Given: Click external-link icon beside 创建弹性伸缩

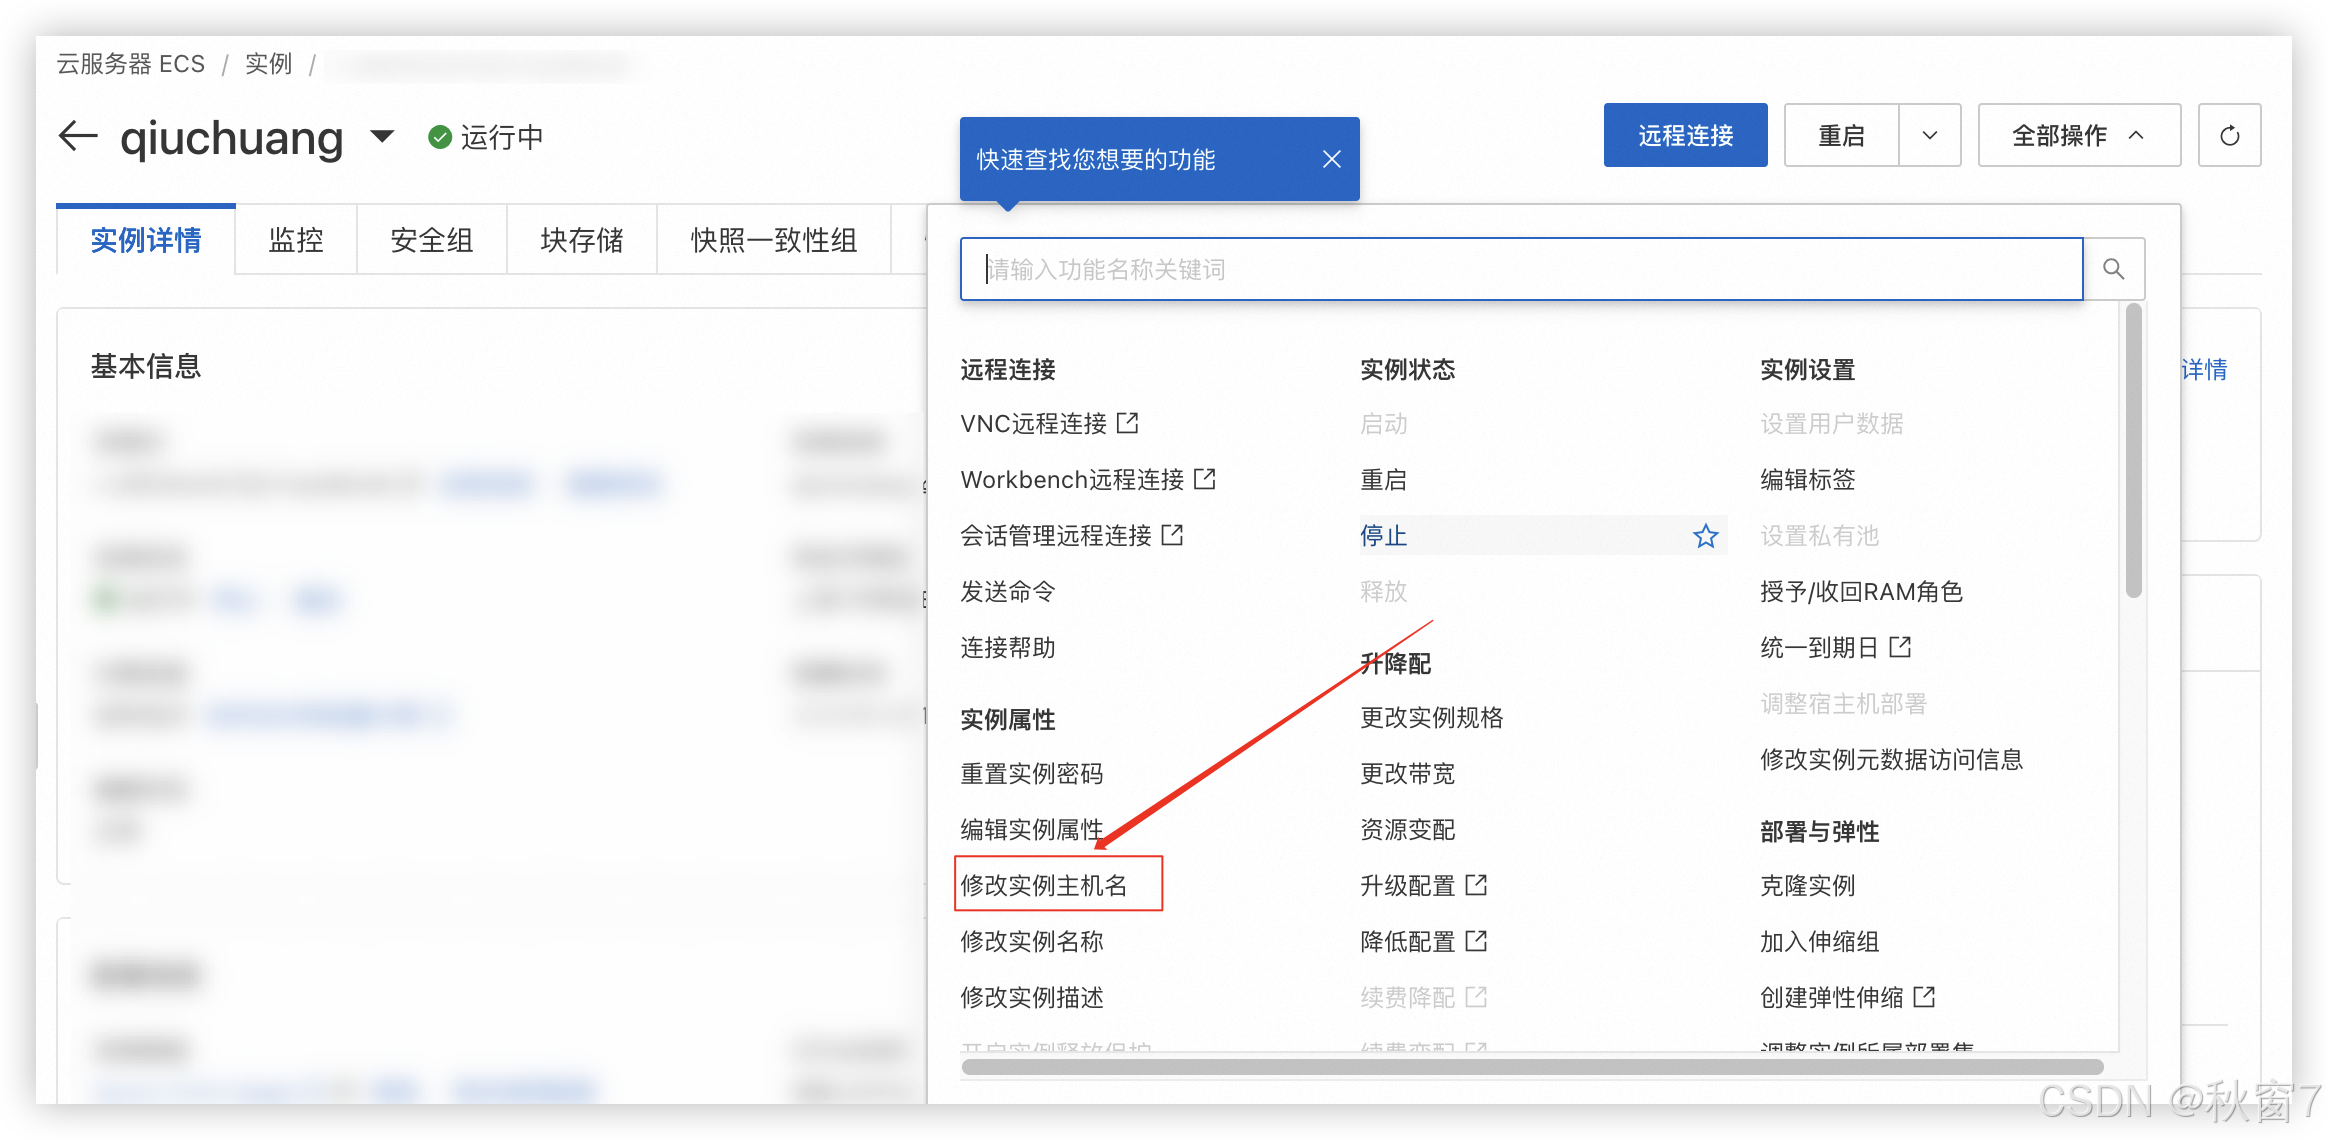Looking at the screenshot, I should (x=1924, y=997).
